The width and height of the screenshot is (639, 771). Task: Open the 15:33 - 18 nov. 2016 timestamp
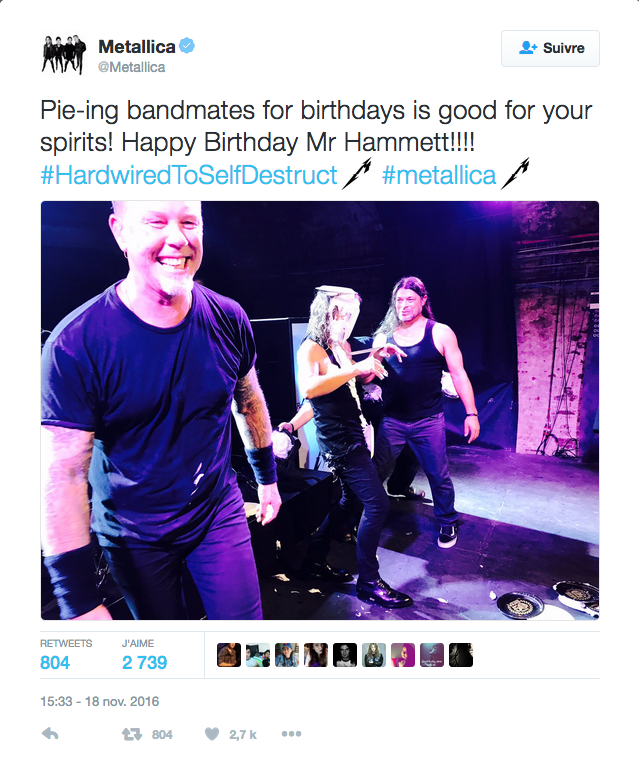click(x=100, y=701)
